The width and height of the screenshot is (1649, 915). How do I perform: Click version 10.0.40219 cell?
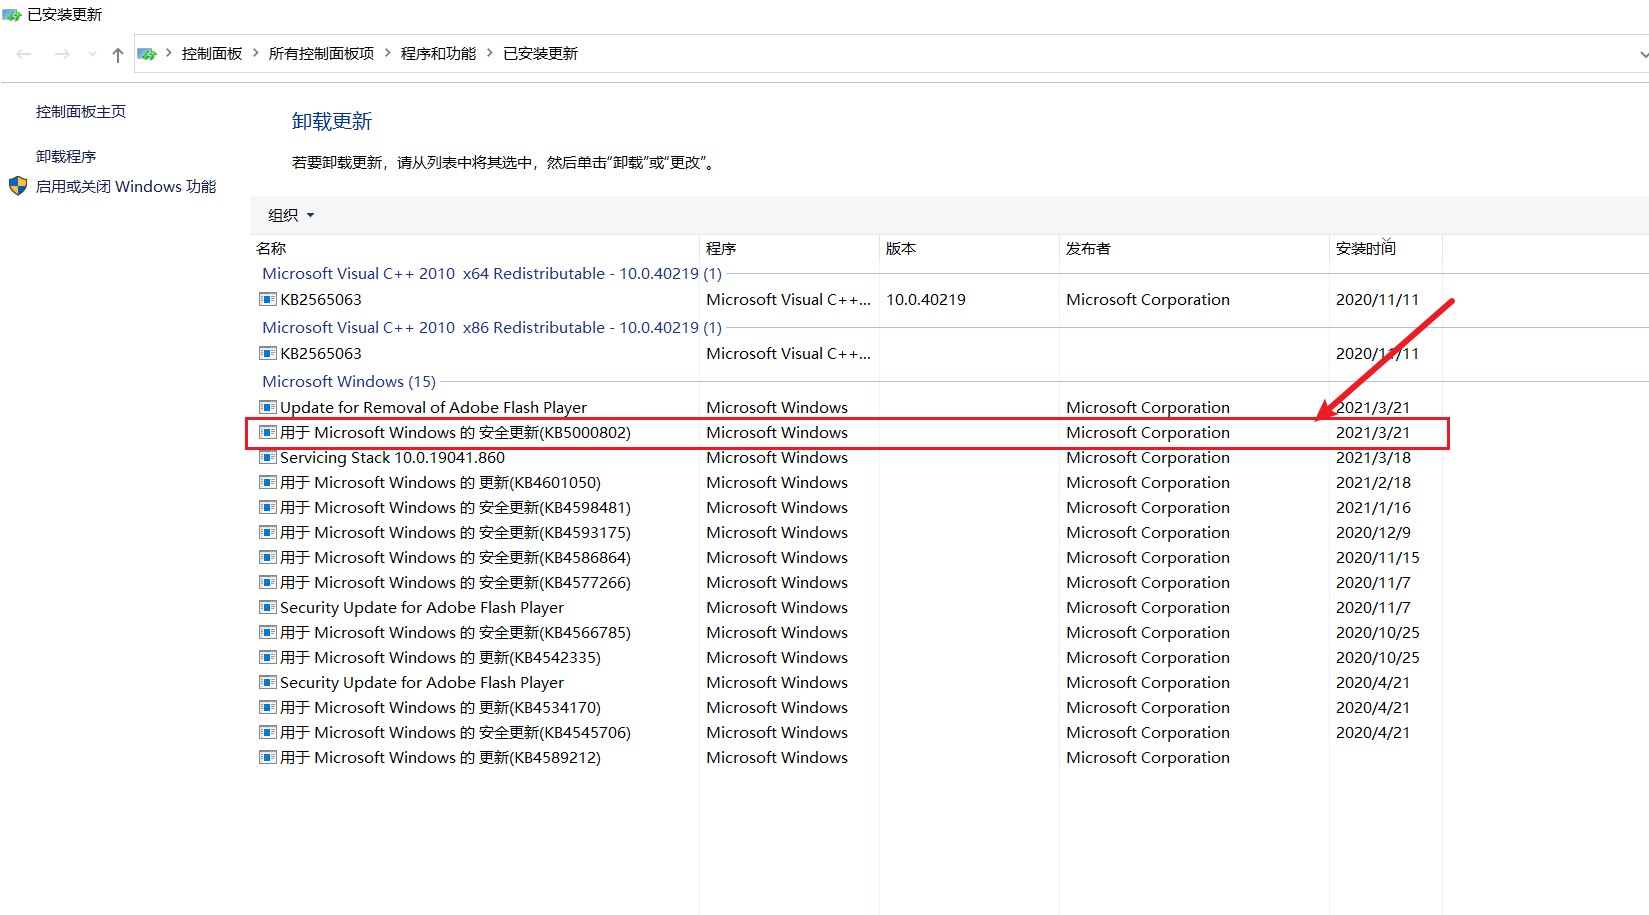926,300
